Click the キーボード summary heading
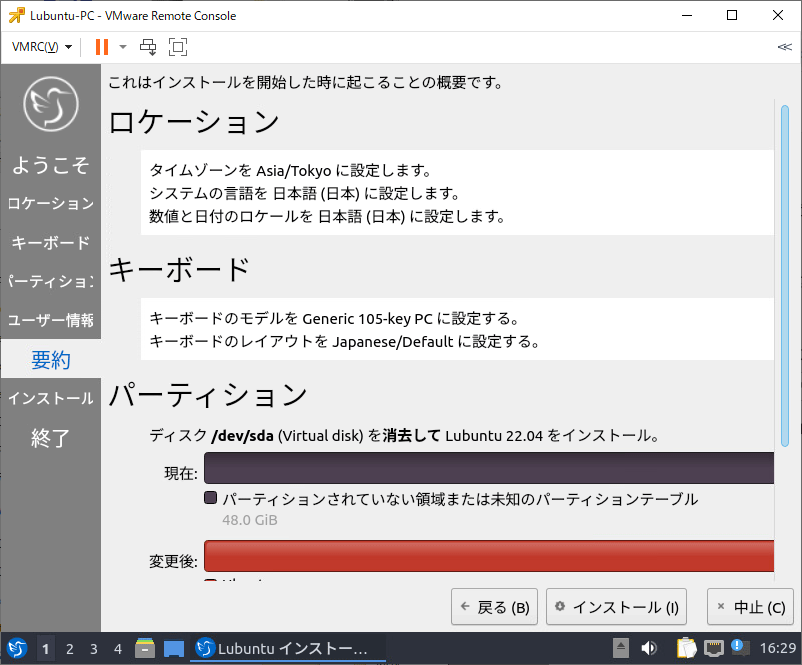The width and height of the screenshot is (802, 665). (179, 269)
